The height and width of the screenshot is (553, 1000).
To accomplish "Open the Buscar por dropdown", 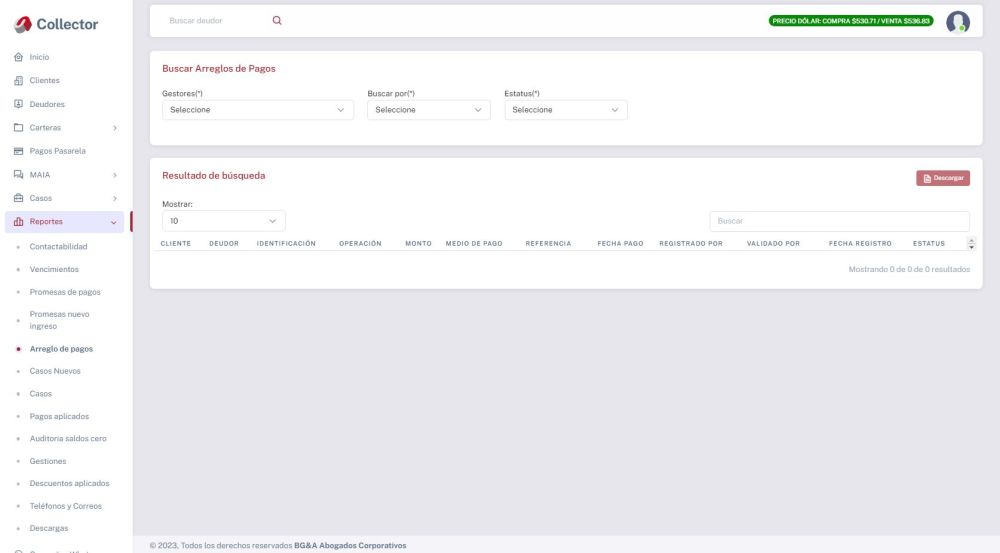I will pyautogui.click(x=428, y=110).
